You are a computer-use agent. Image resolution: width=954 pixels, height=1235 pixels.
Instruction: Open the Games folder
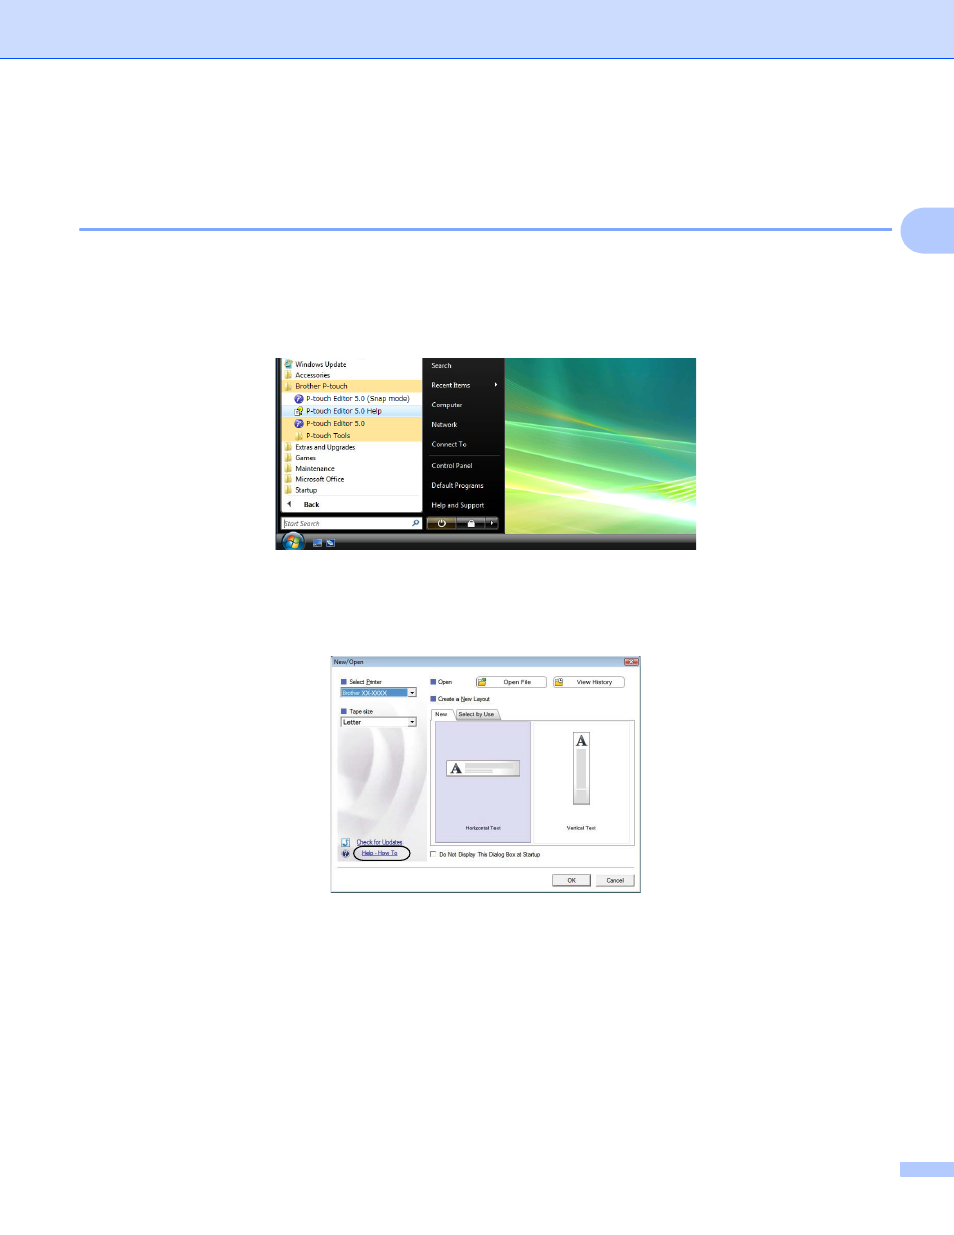pos(305,458)
